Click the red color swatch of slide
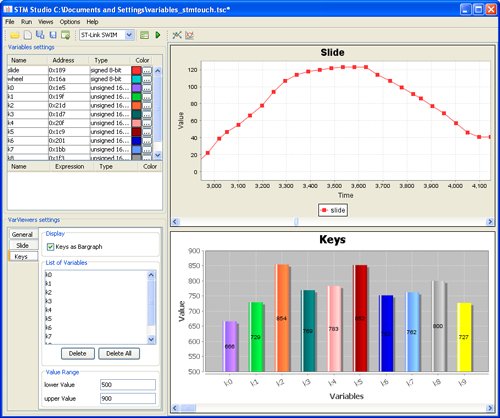This screenshot has width=500, height=418. (x=136, y=70)
